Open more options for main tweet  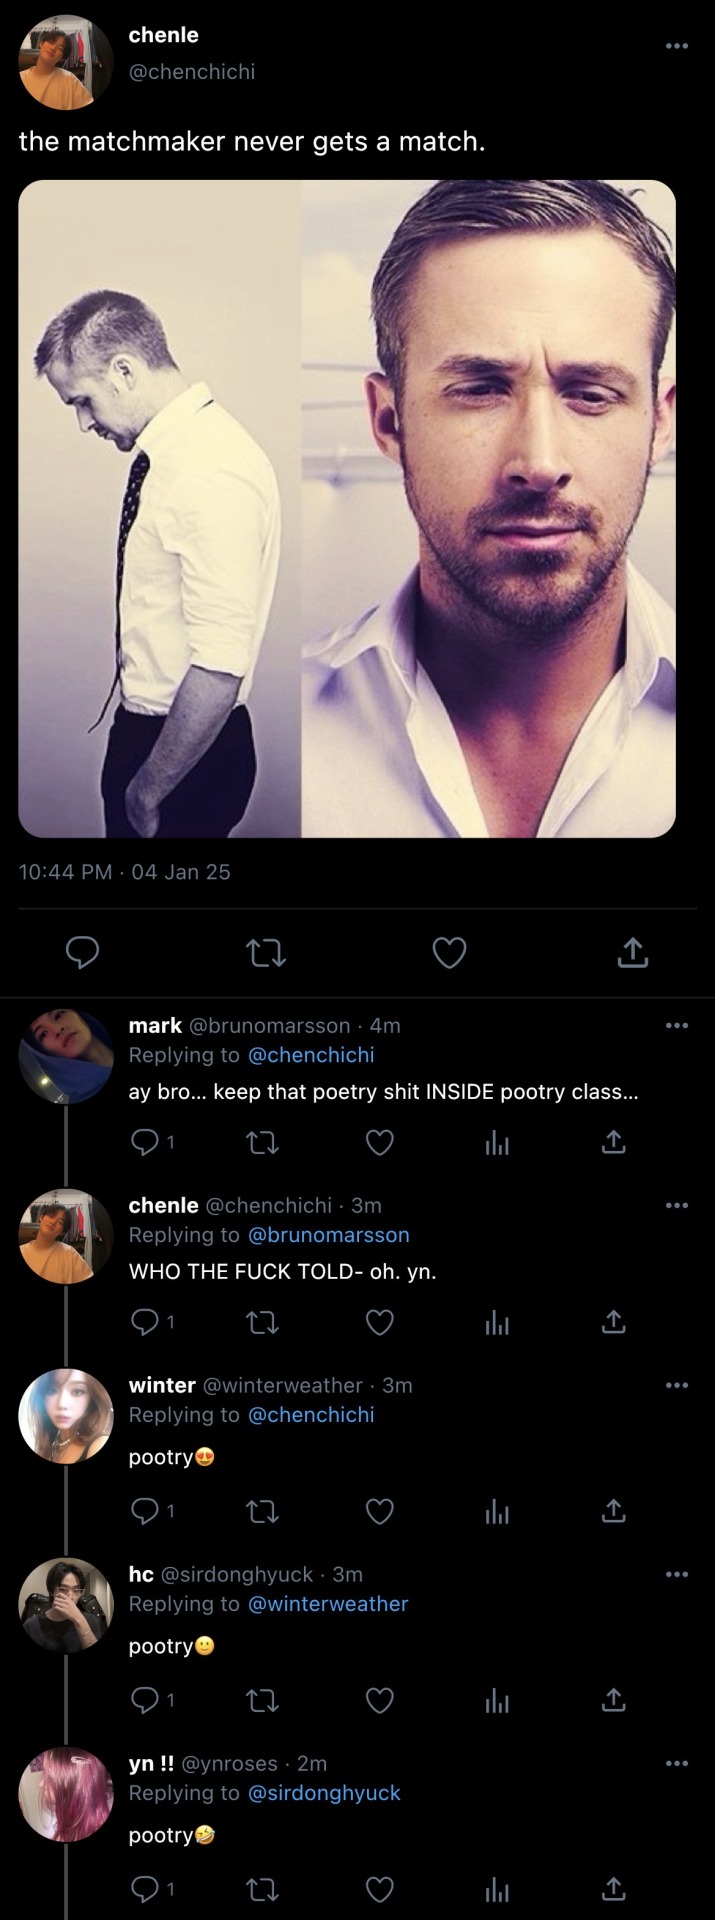(677, 45)
